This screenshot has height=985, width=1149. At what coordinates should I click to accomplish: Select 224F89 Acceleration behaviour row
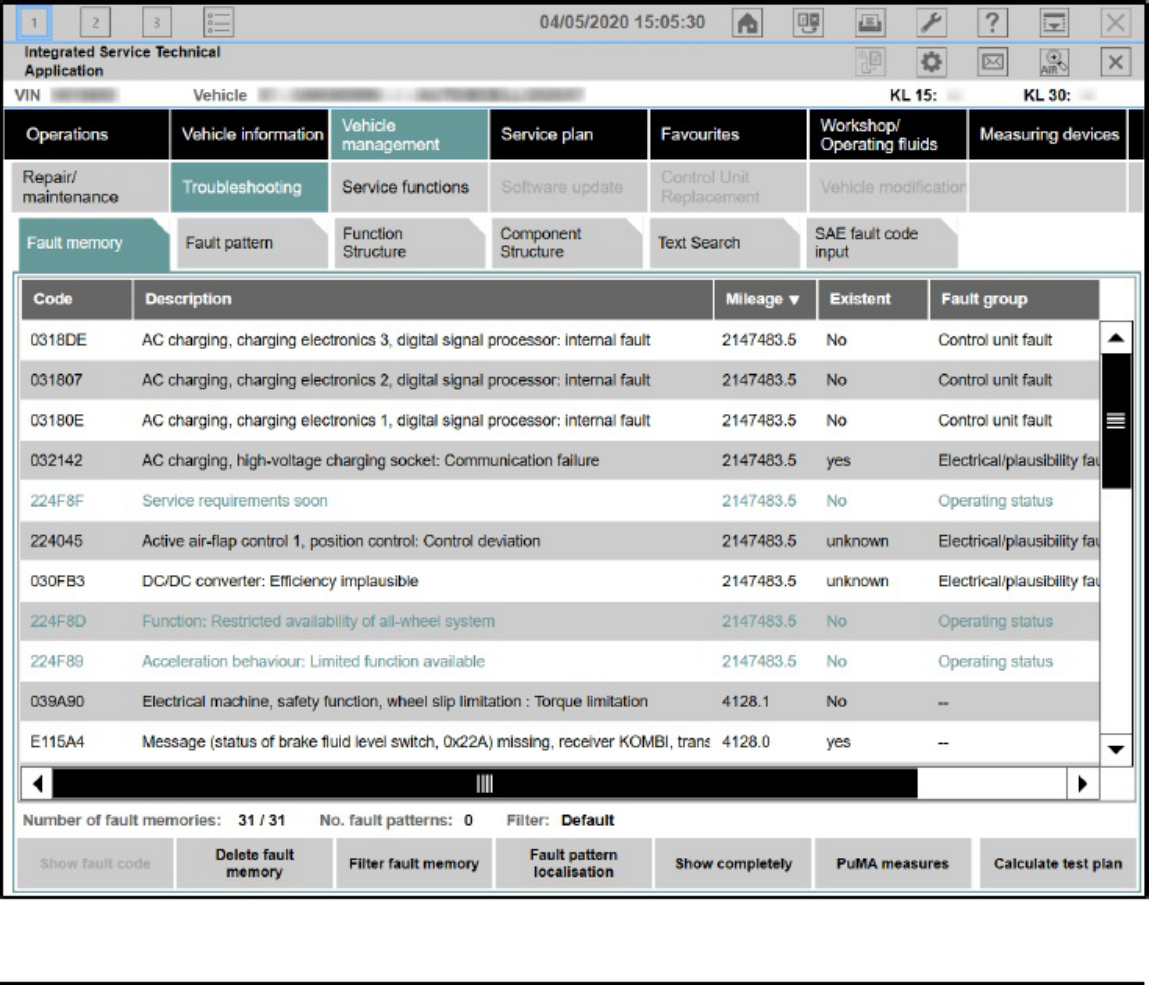point(560,662)
